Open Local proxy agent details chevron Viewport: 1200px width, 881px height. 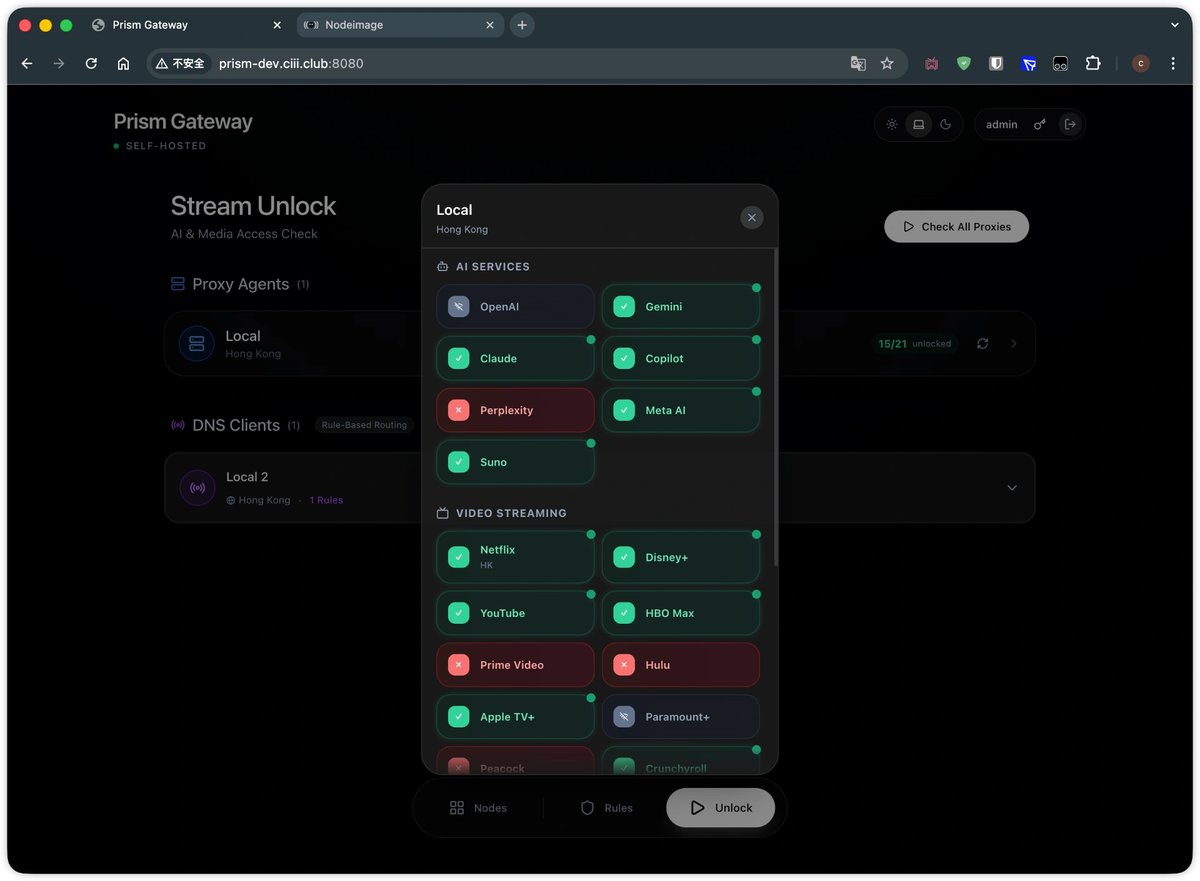(1013, 343)
